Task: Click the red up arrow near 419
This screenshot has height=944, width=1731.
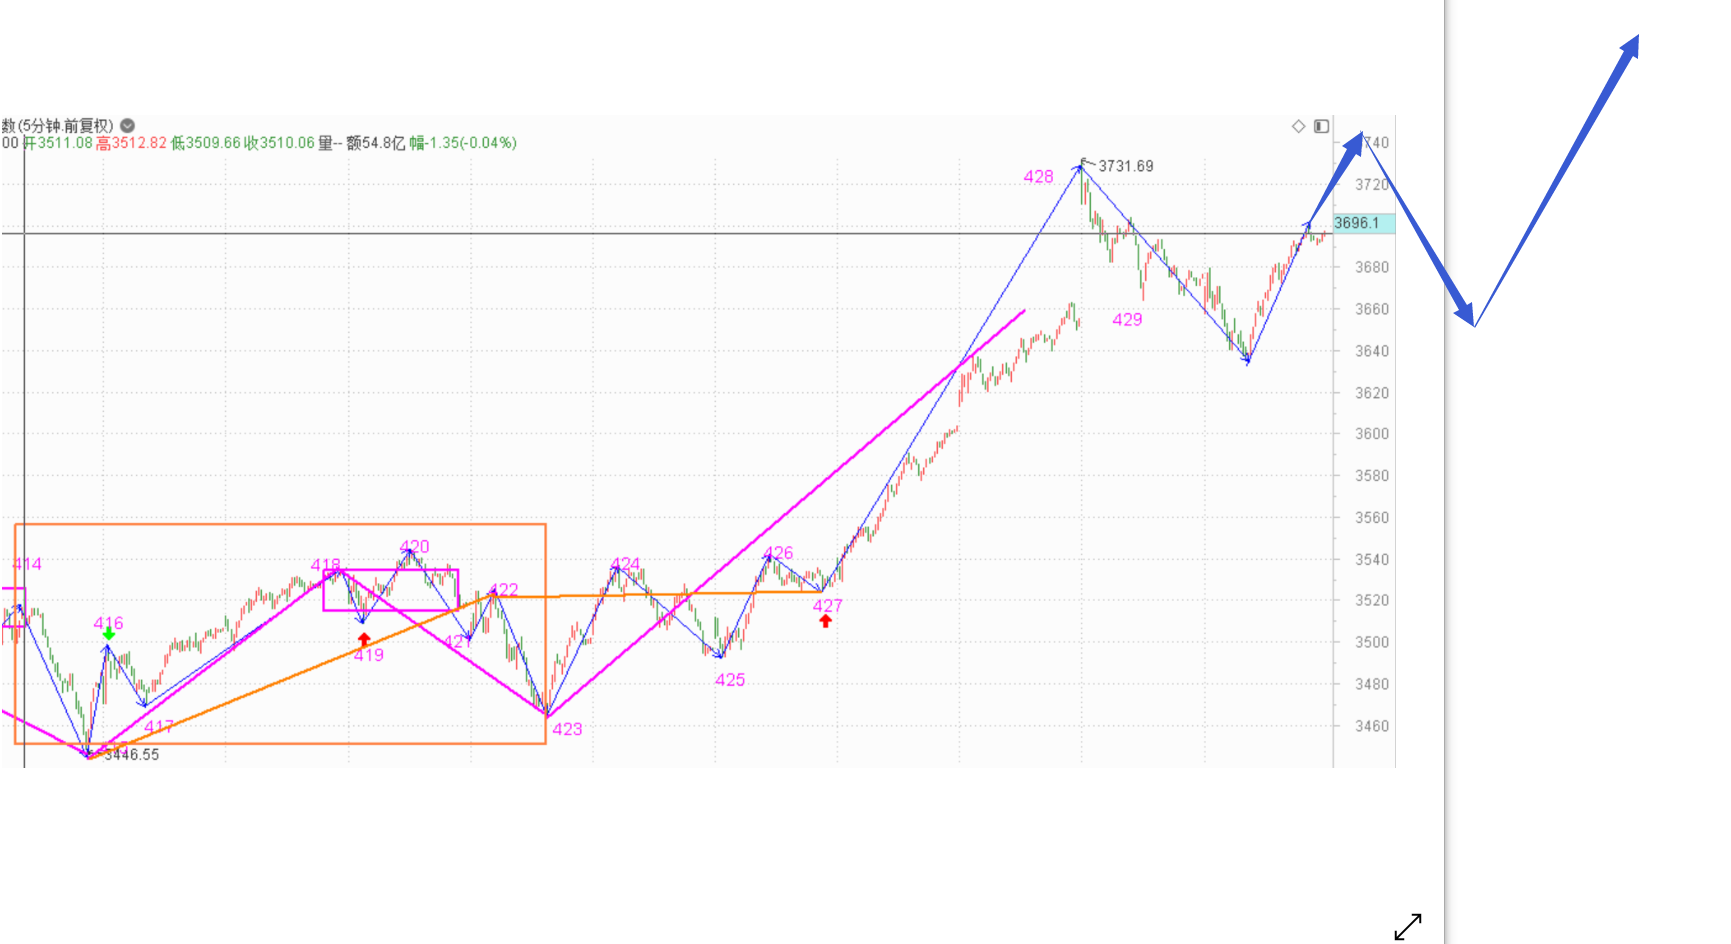Action: [364, 639]
